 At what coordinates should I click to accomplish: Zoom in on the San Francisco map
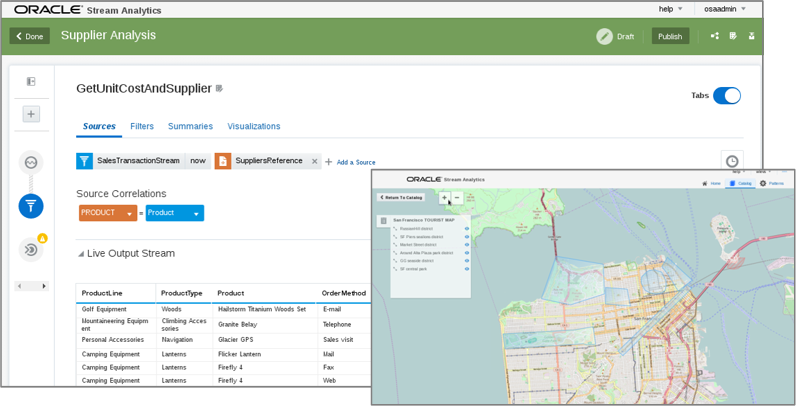click(444, 198)
